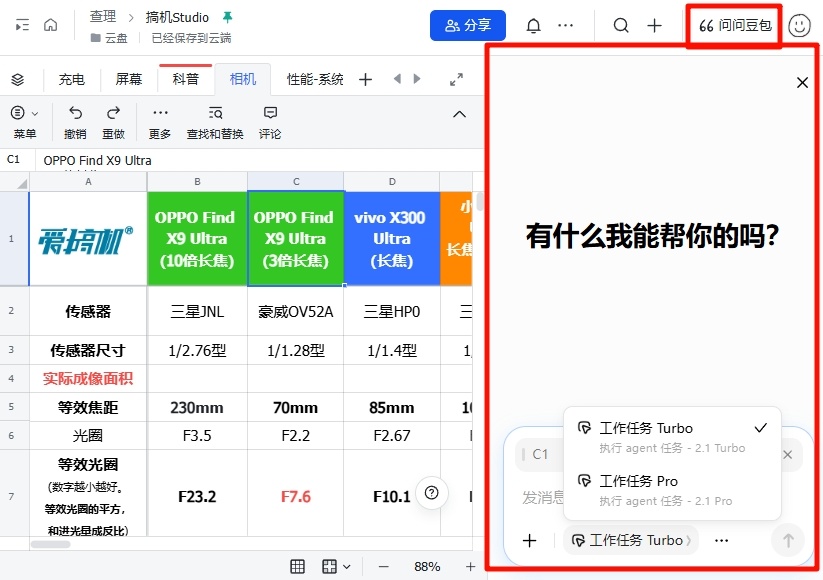This screenshot has width=823, height=580.
Task: Select the 相机 sheet tab
Action: pos(242,79)
